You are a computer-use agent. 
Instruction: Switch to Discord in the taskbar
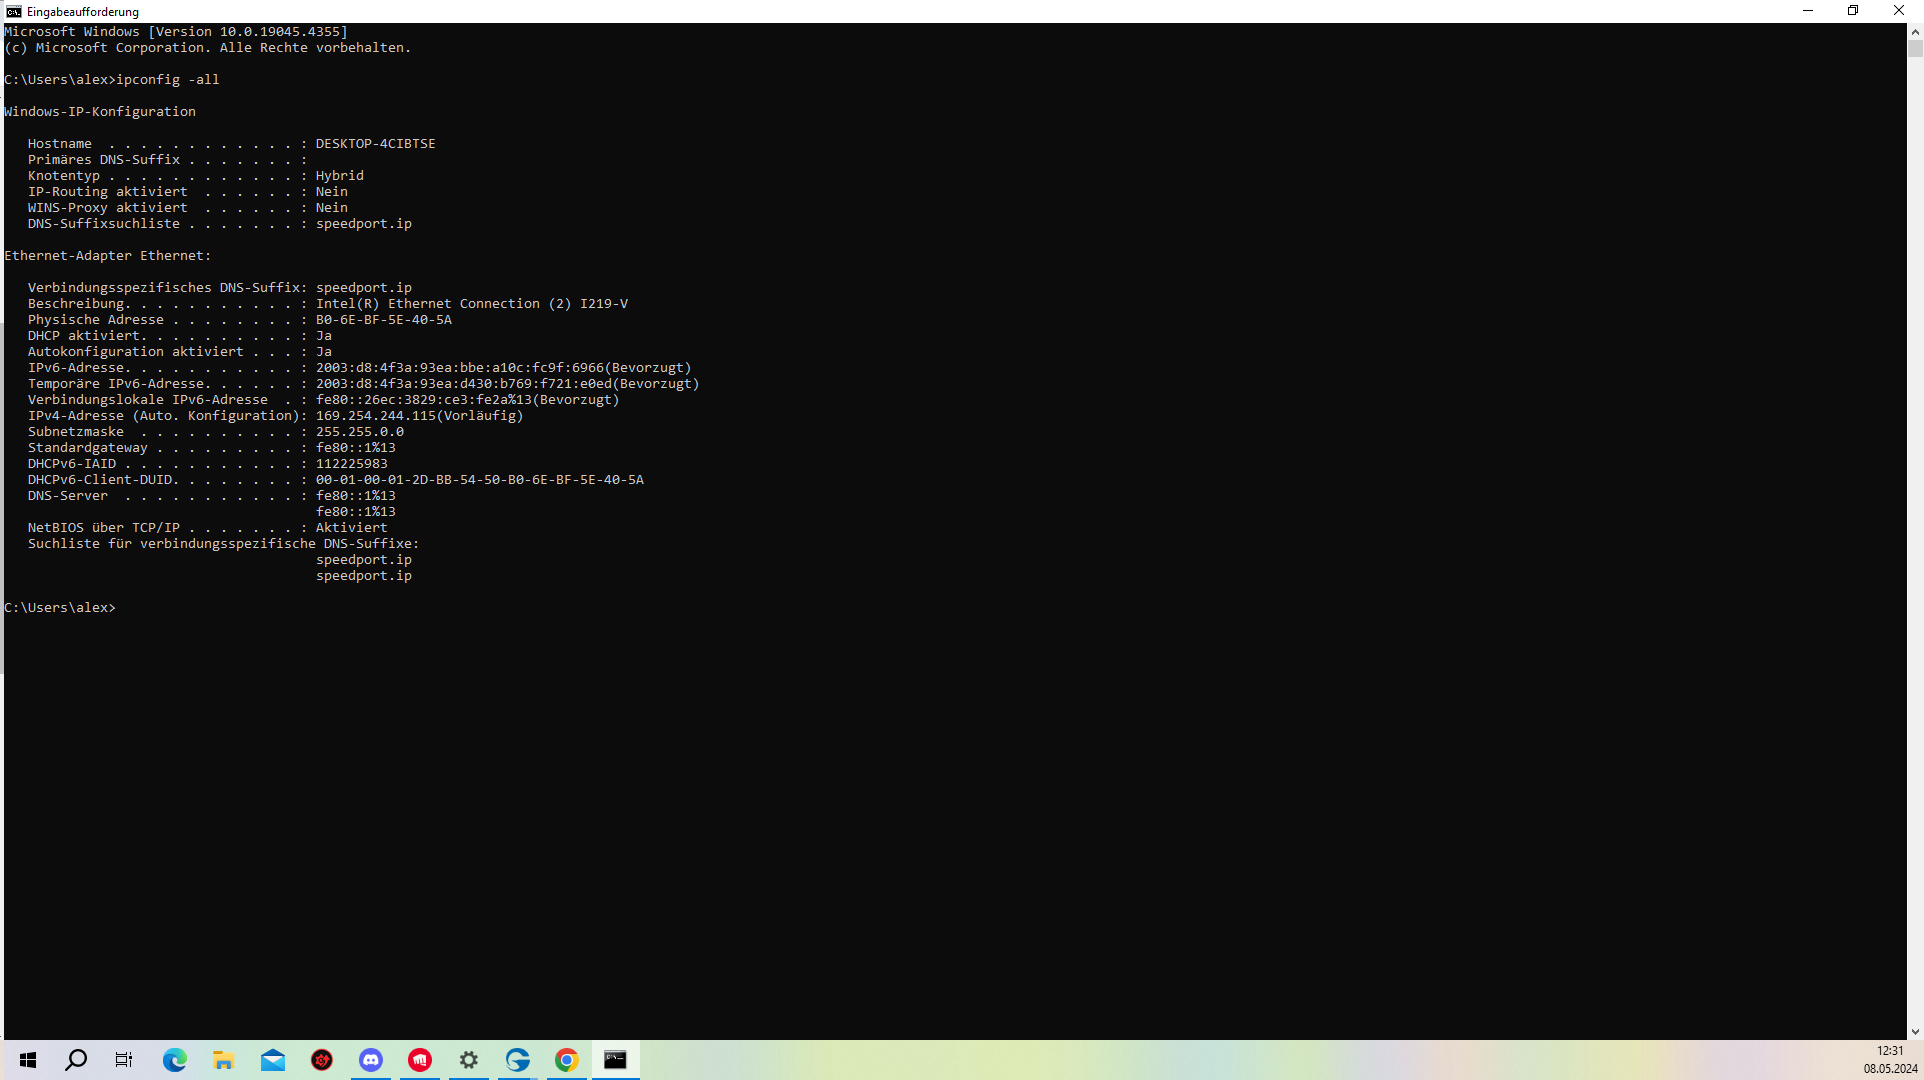click(371, 1060)
